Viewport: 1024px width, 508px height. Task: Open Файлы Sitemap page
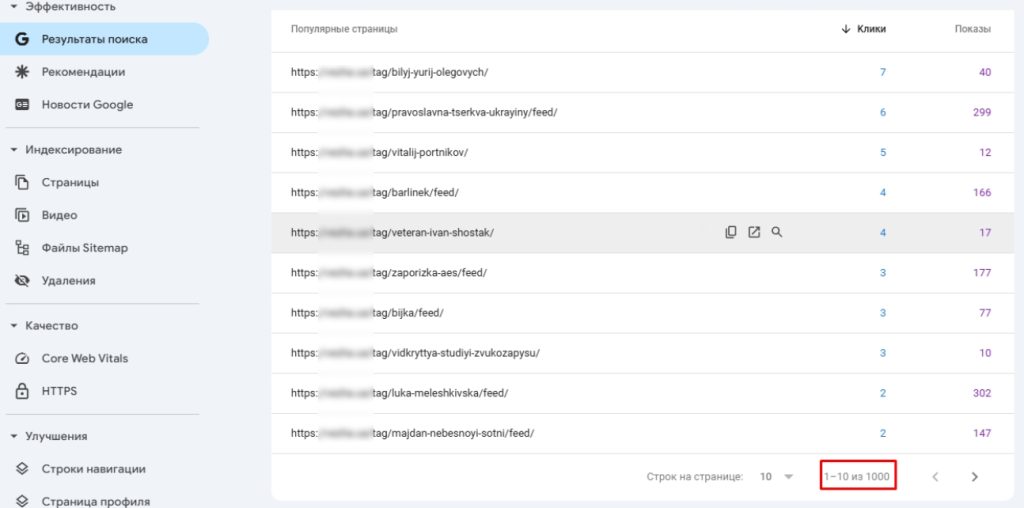pyautogui.click(x=84, y=248)
